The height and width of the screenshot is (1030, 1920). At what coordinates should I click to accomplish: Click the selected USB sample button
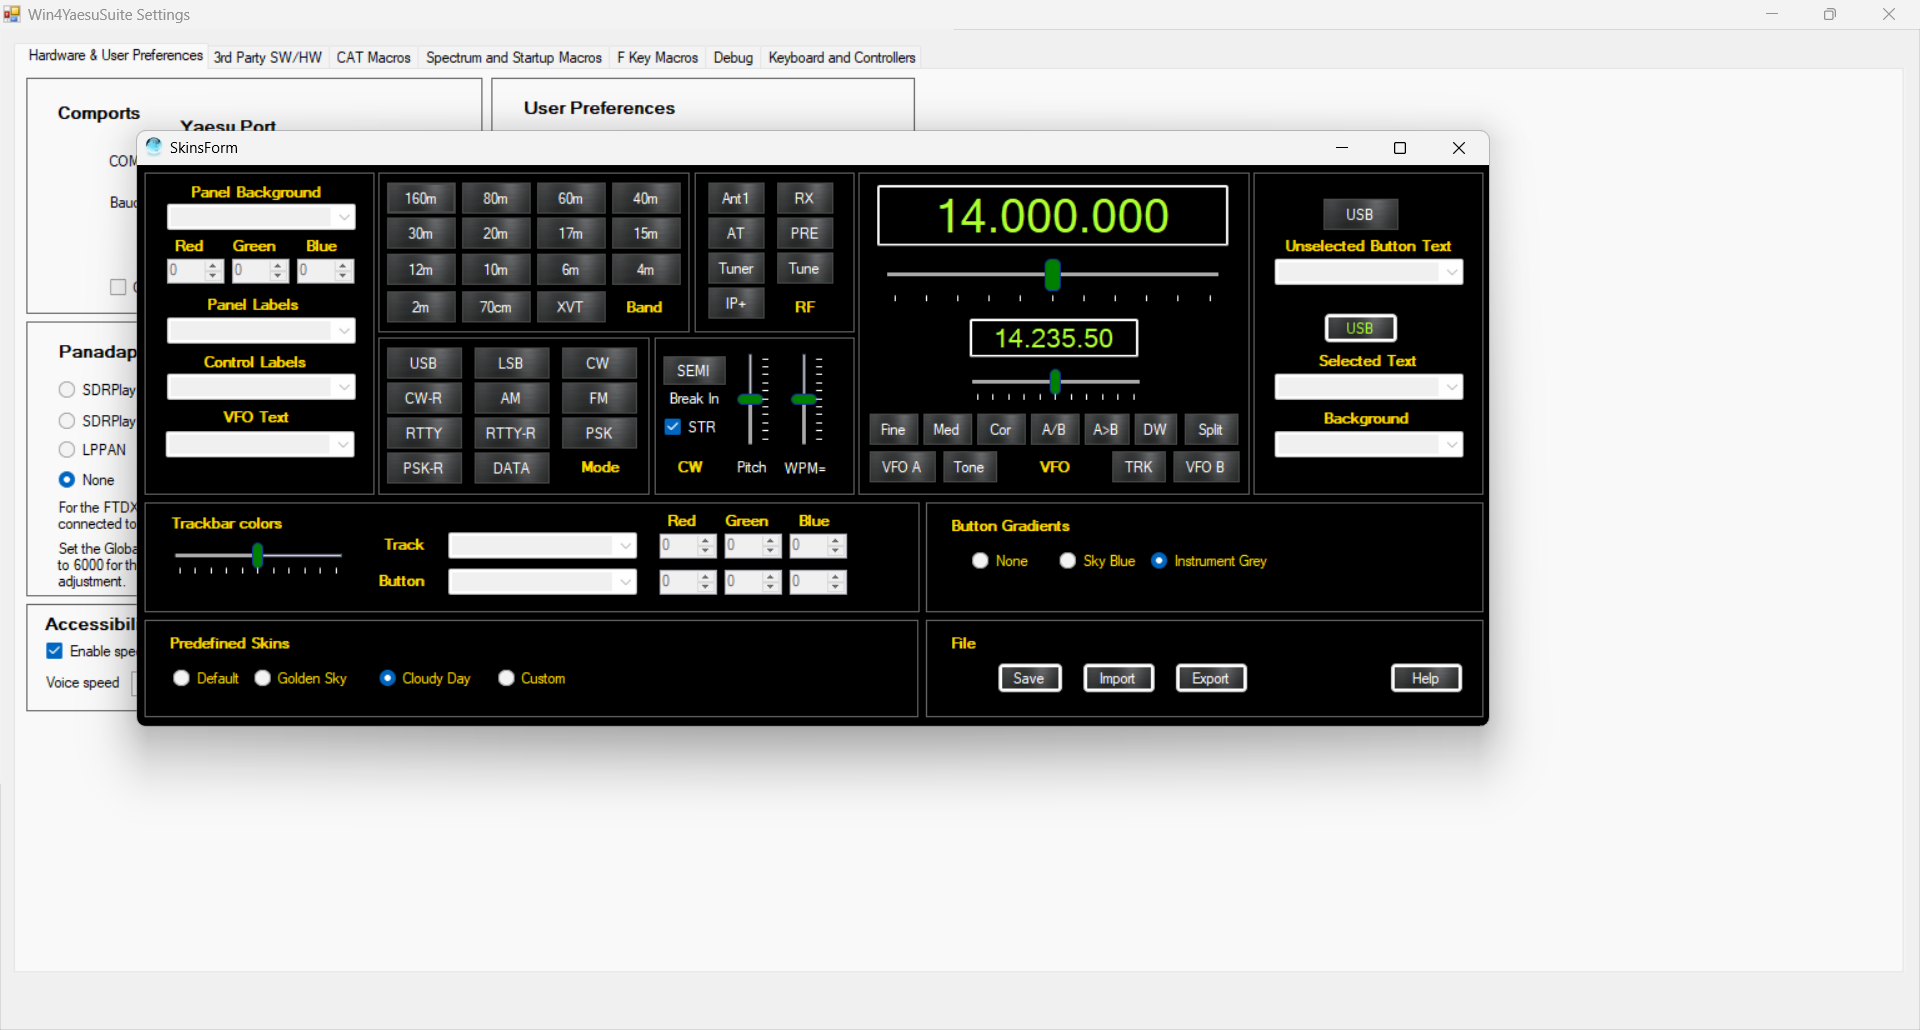tap(1360, 328)
